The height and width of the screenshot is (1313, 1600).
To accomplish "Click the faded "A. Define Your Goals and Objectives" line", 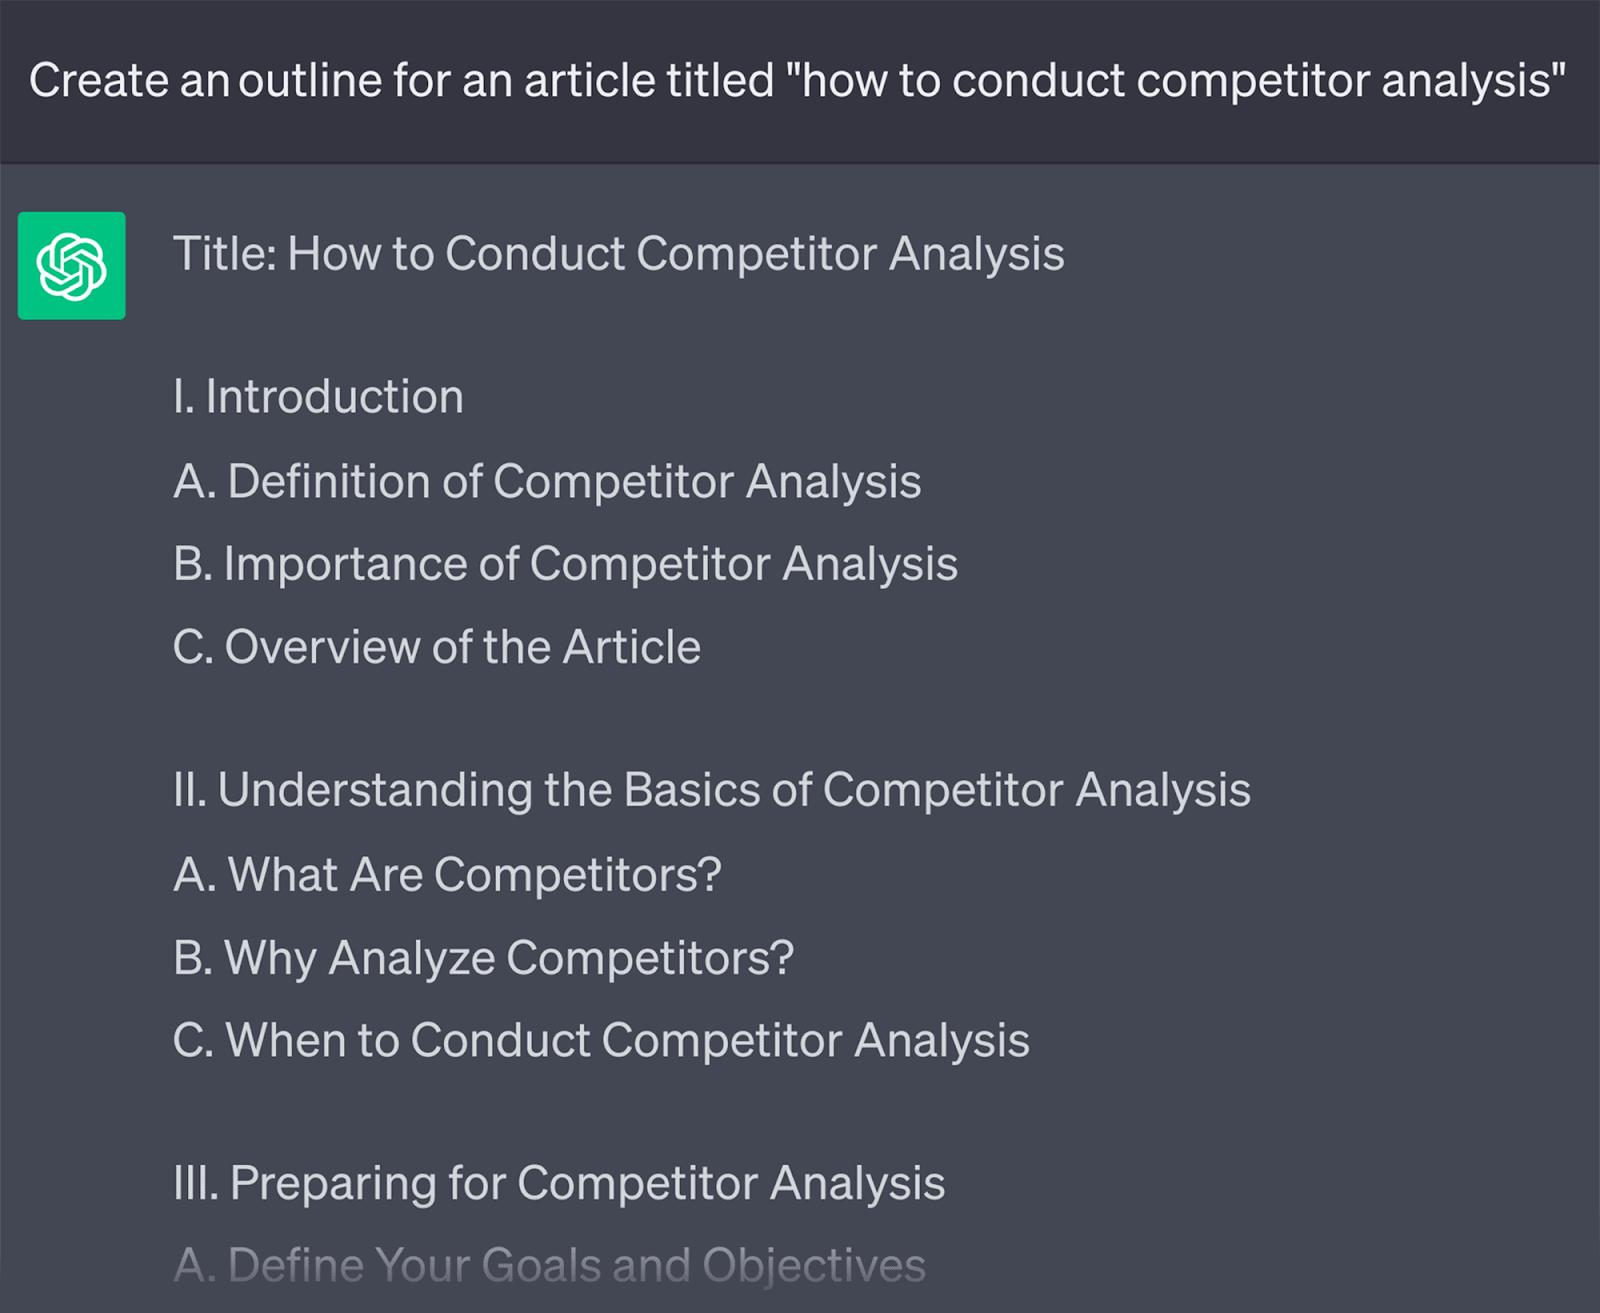I will (x=549, y=1266).
